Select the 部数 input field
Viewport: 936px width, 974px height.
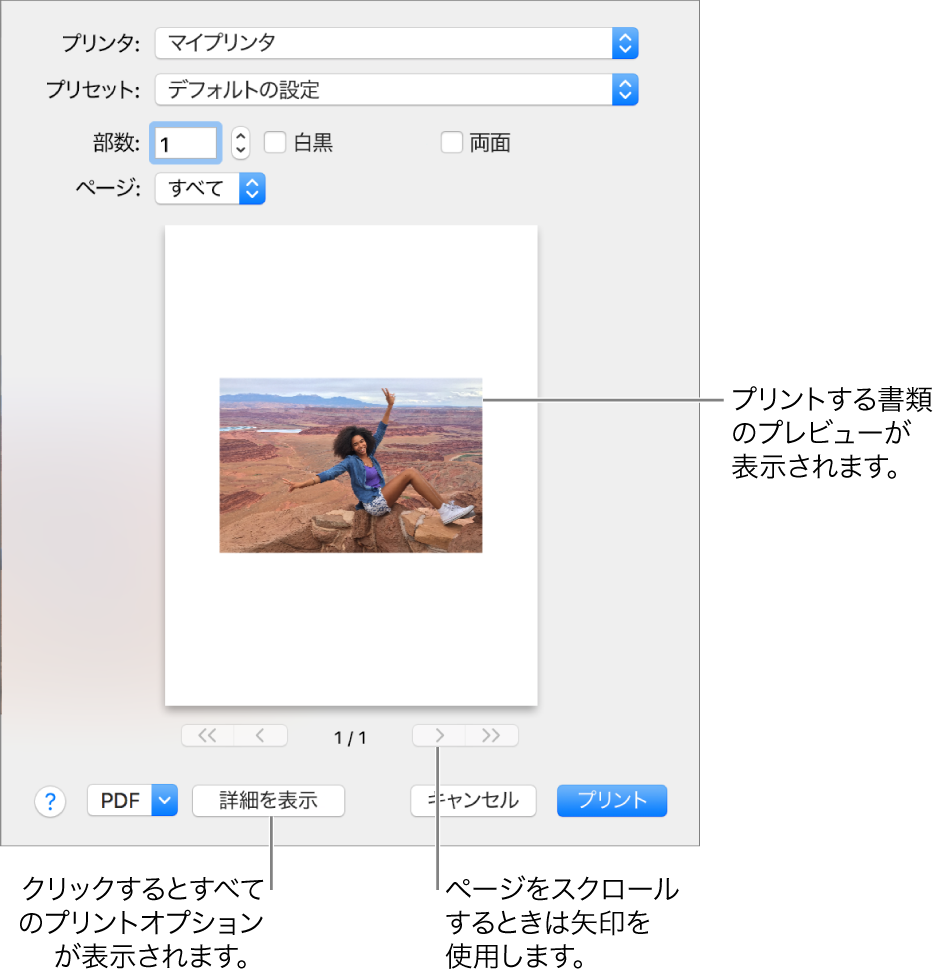coord(185,143)
